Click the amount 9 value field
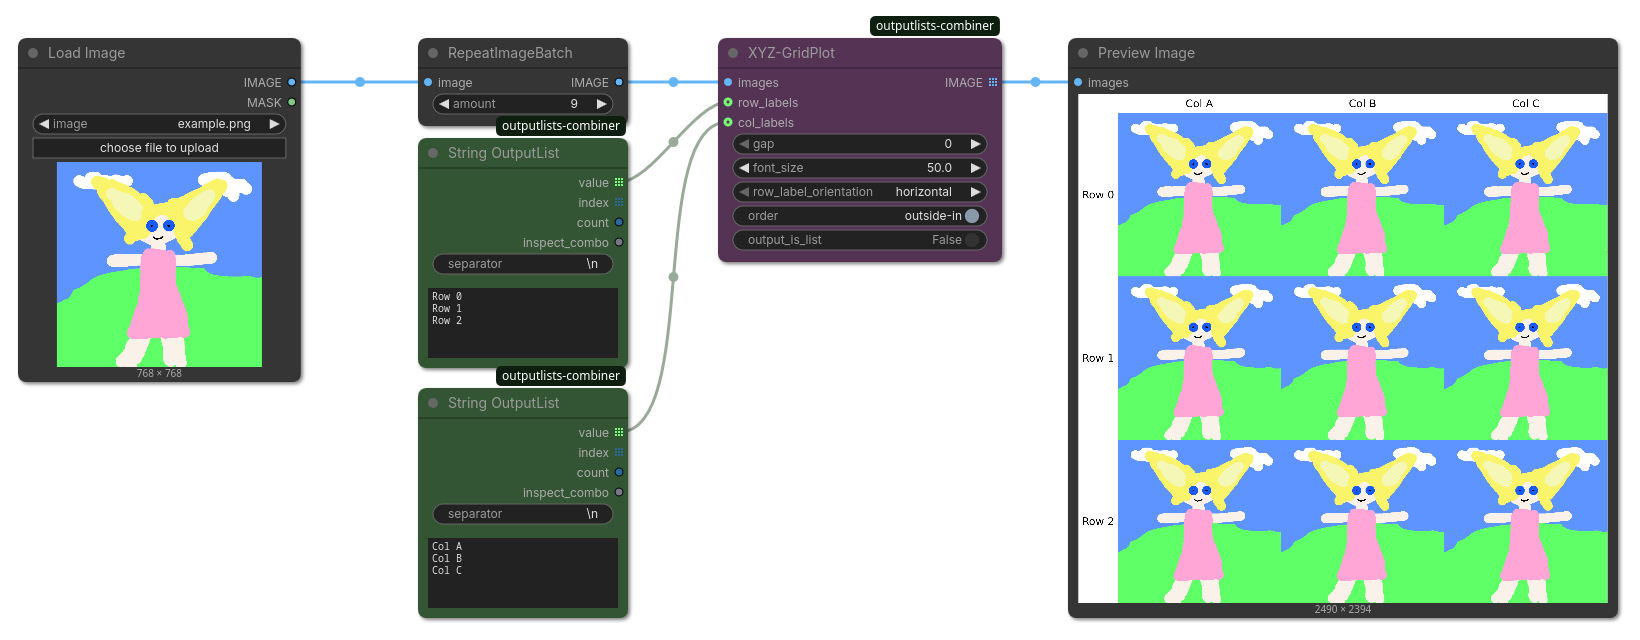This screenshot has height=640, width=1640. point(523,104)
